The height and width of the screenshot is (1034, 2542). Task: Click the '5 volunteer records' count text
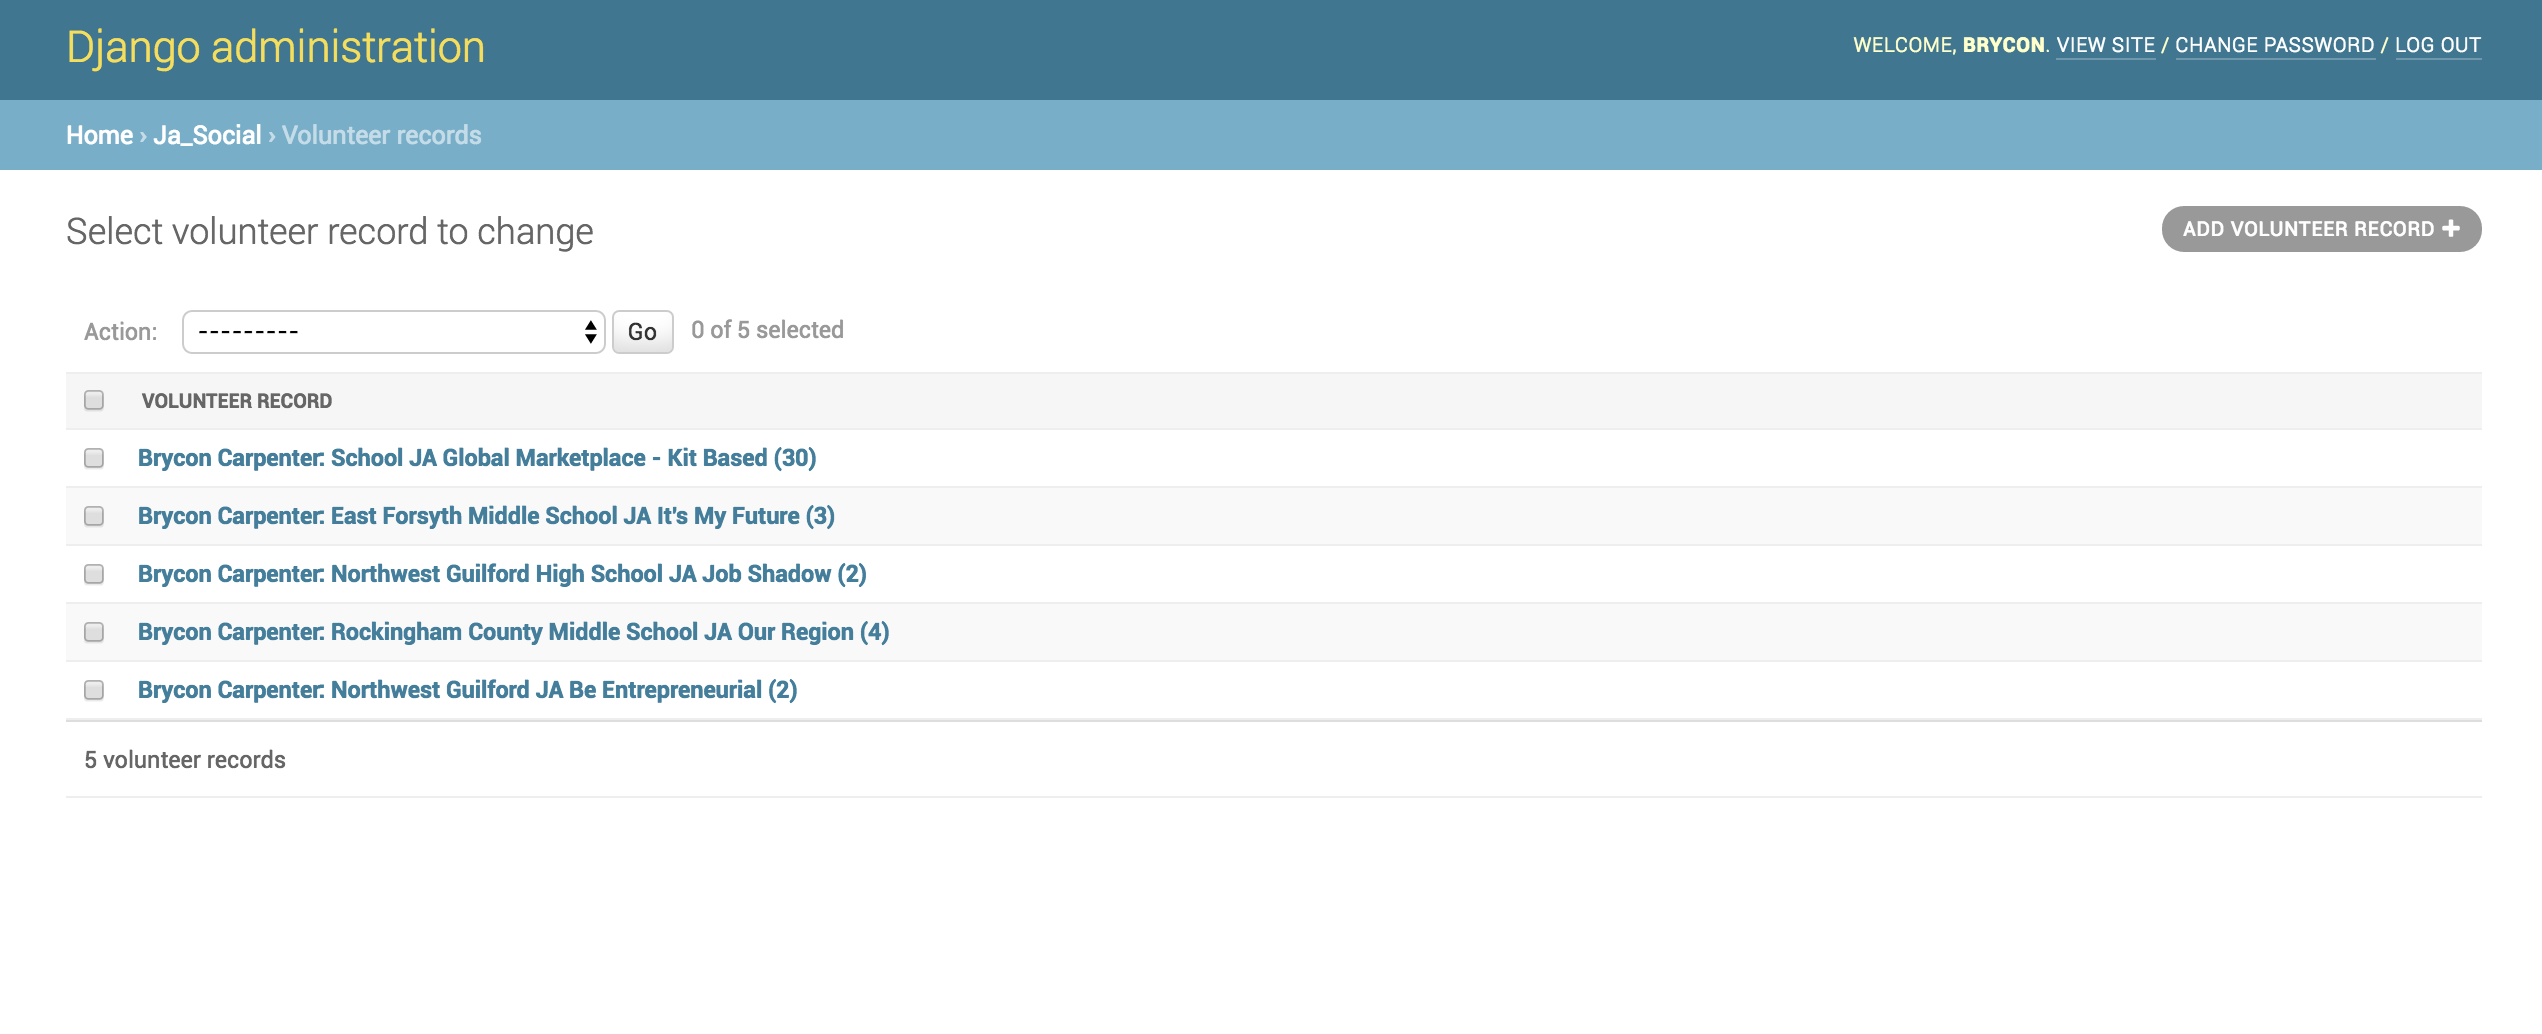pyautogui.click(x=185, y=760)
